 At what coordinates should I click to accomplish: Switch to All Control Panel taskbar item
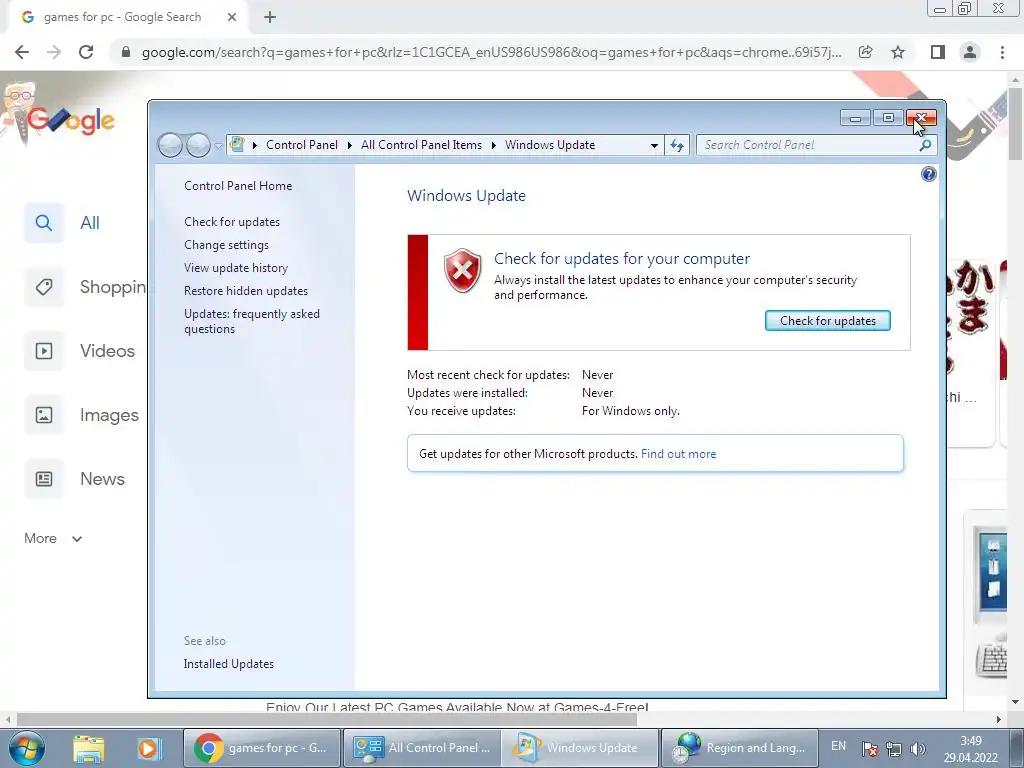[422, 748]
